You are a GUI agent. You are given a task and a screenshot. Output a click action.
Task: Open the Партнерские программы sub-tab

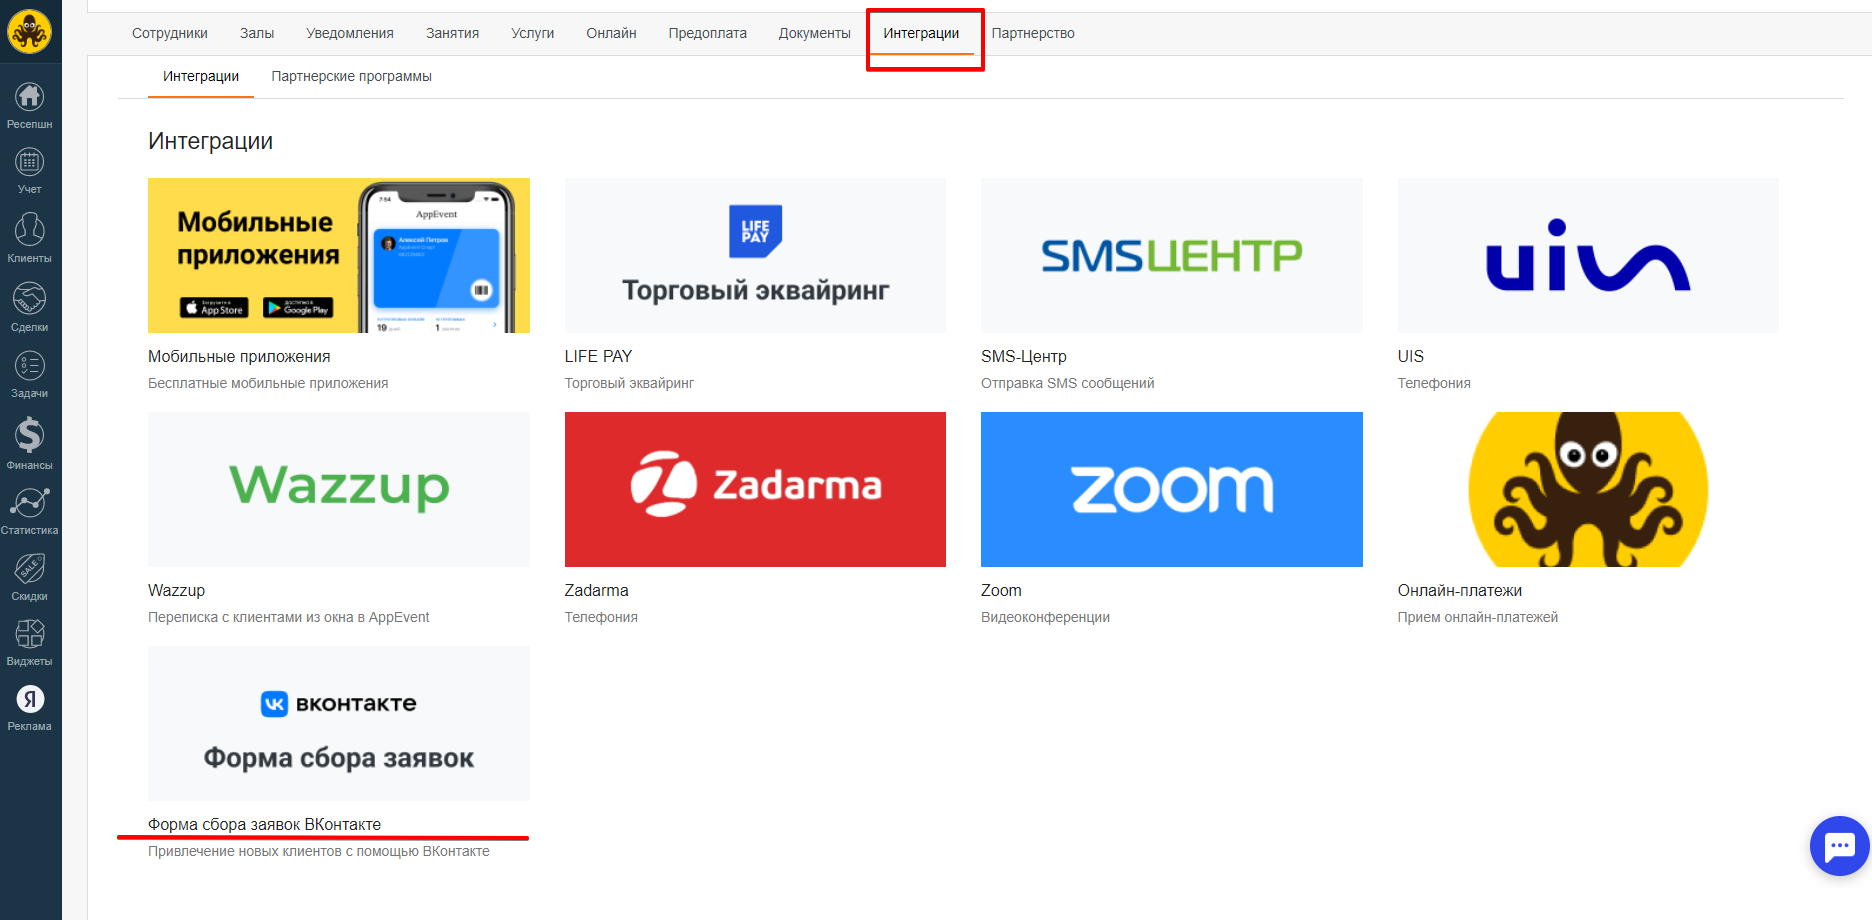point(351,76)
